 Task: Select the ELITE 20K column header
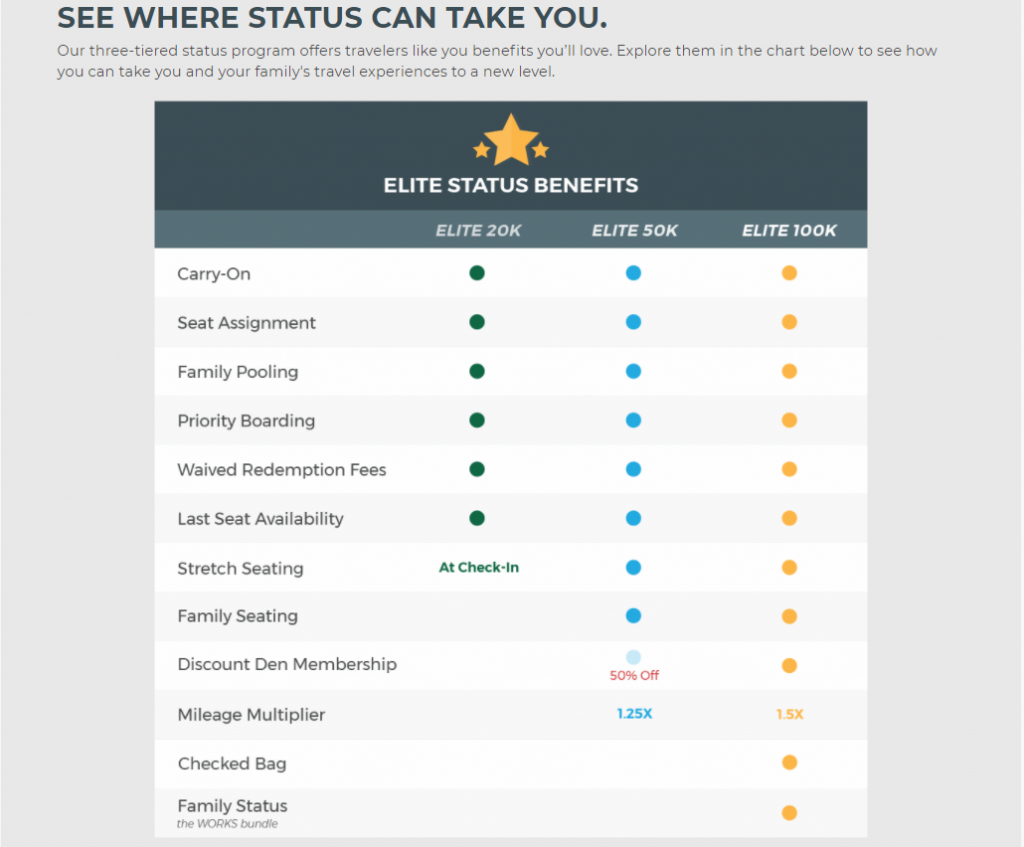(478, 231)
